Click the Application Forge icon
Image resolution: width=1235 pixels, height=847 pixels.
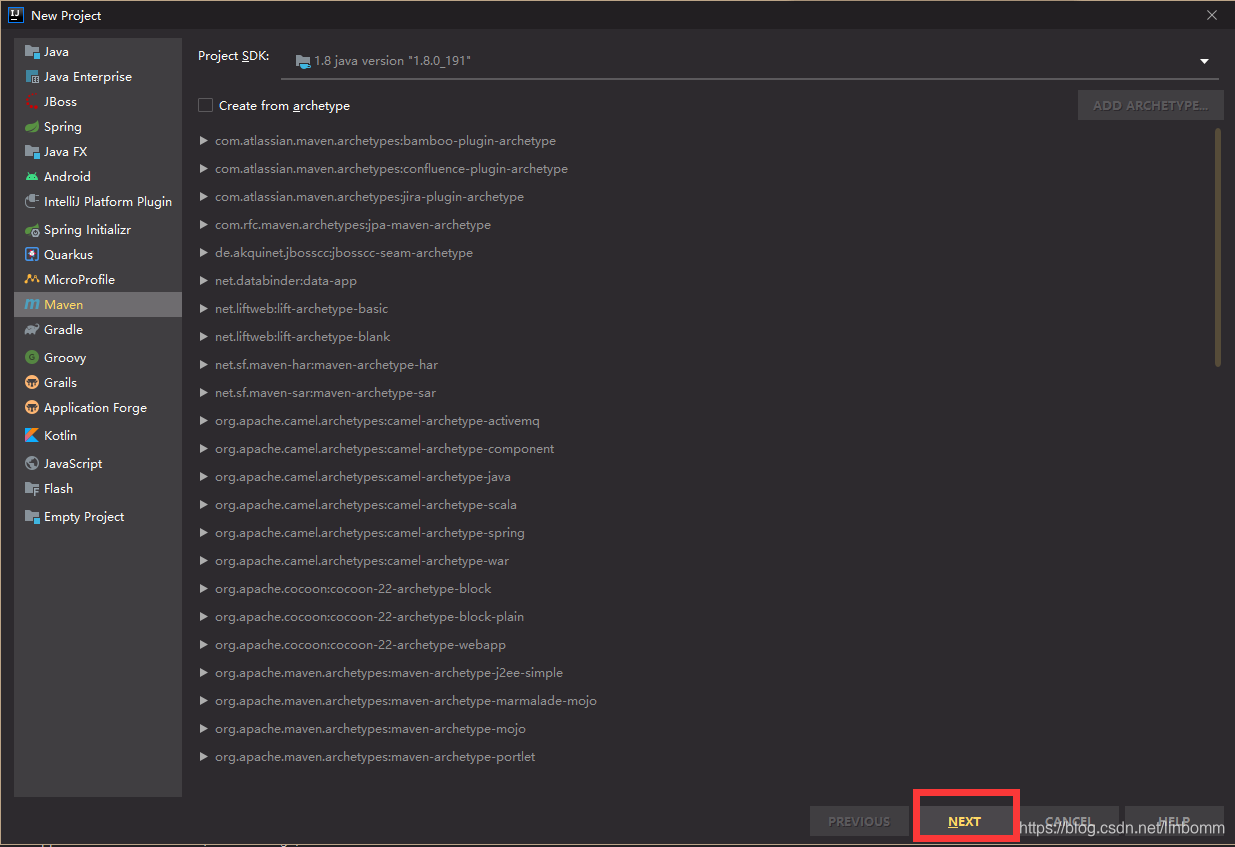pyautogui.click(x=32, y=407)
